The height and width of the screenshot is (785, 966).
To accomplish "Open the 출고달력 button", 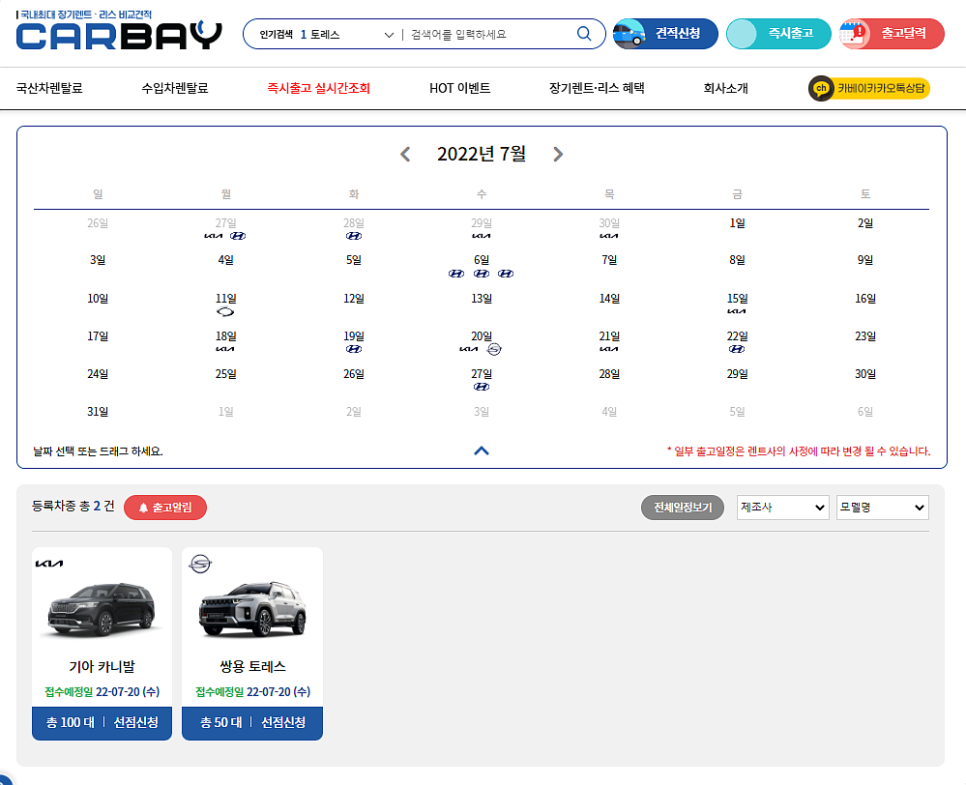I will pos(891,33).
